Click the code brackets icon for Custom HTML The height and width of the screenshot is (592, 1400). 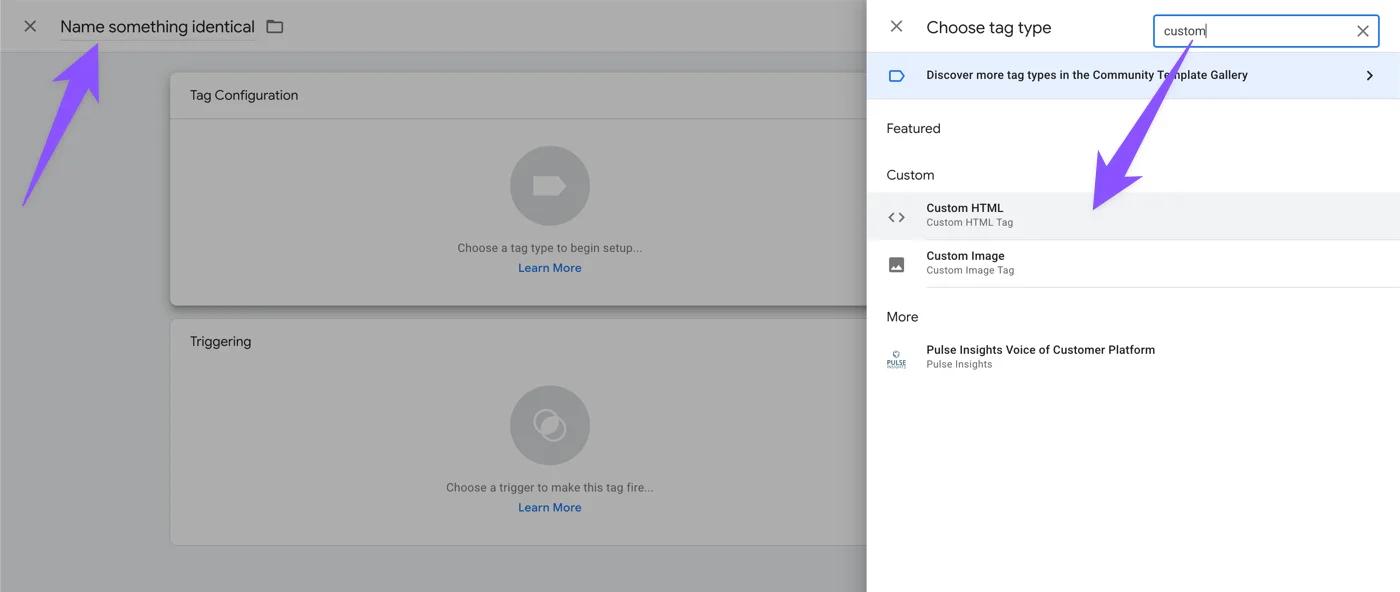pos(896,217)
